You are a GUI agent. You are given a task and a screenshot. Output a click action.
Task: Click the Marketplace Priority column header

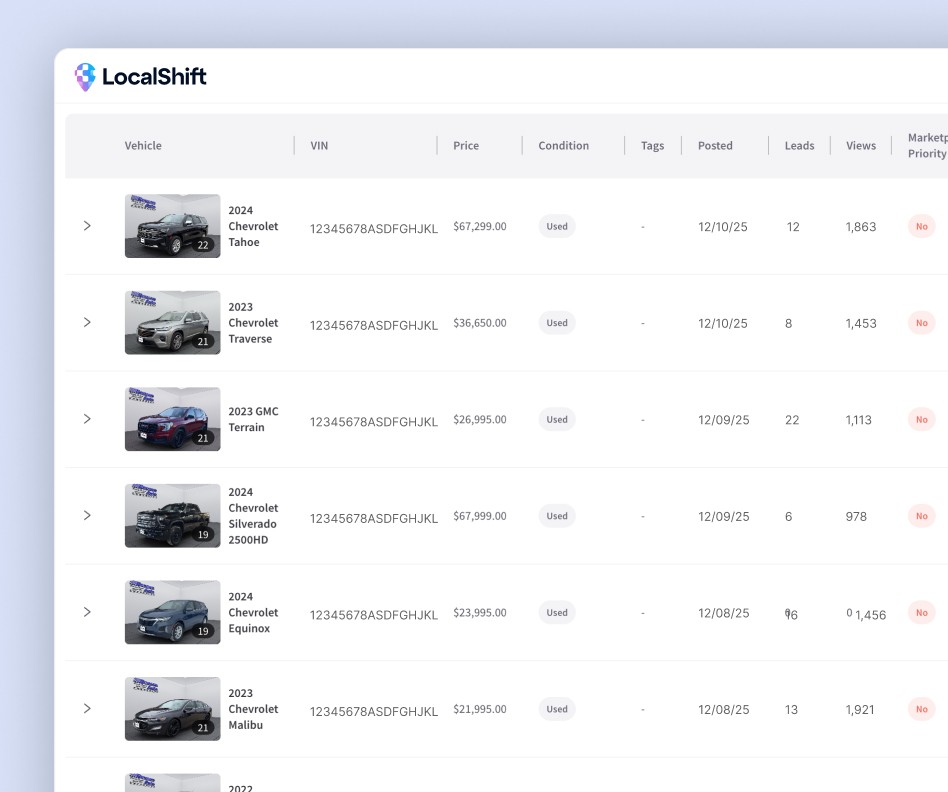(927, 146)
